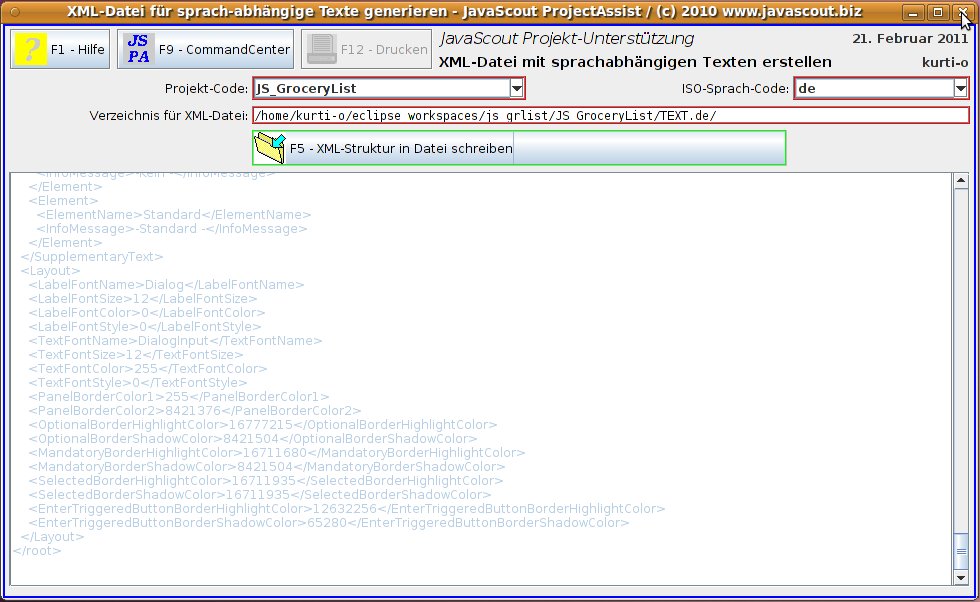Expand the Projekt-Code dropdown arrow
The height and width of the screenshot is (602, 980).
[517, 89]
